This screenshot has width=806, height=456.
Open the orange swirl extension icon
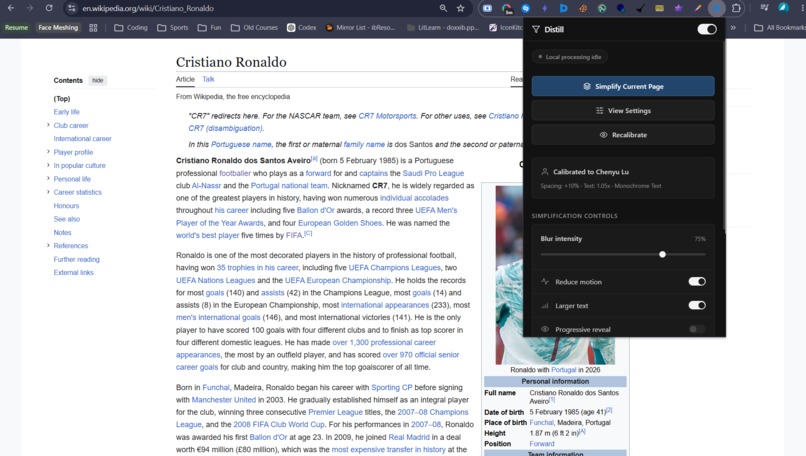(x=583, y=8)
